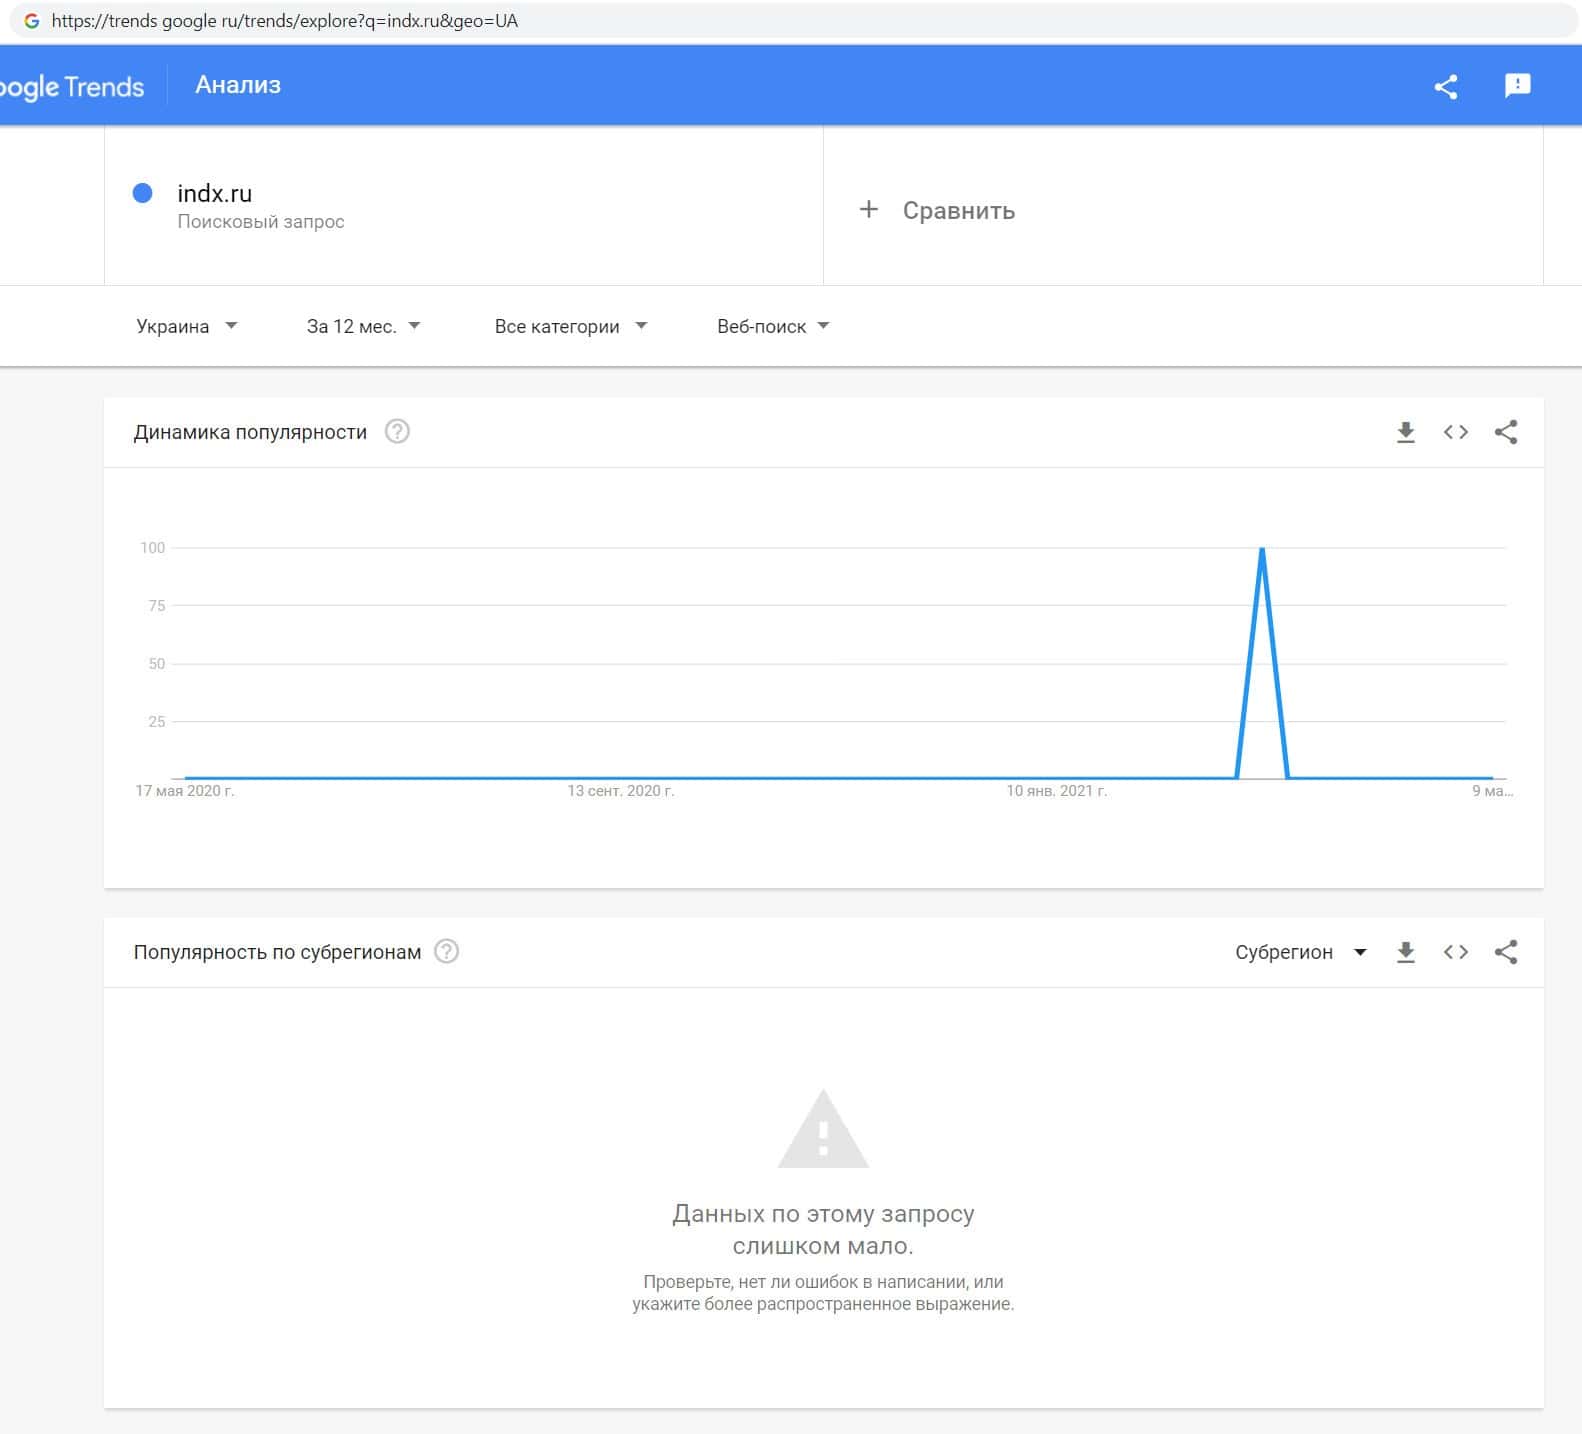Click the Динамика популярности heading
Image resolution: width=1582 pixels, height=1434 pixels.
click(250, 432)
